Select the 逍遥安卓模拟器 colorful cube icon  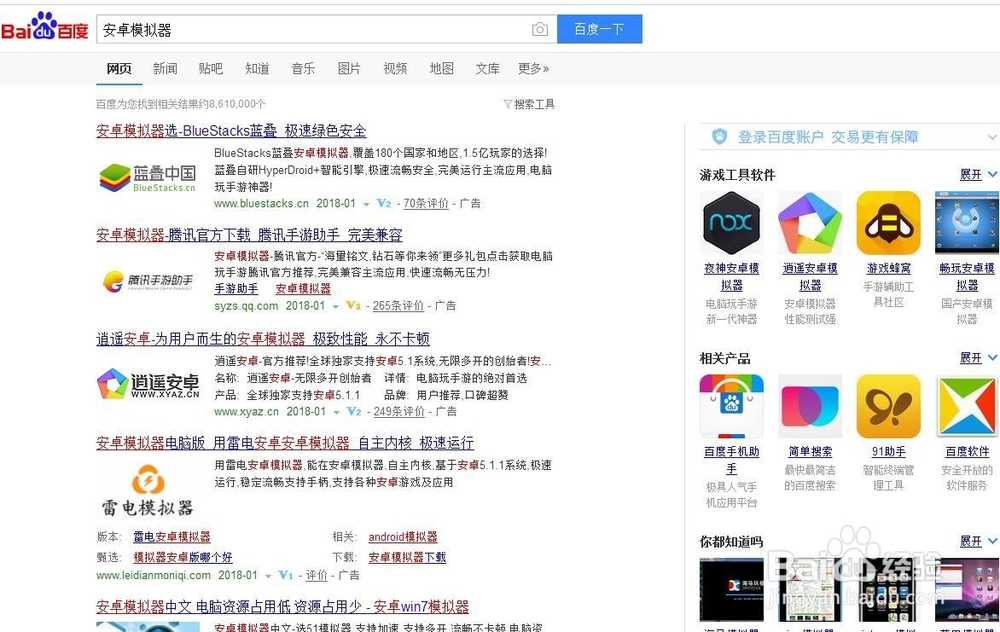pyautogui.click(x=809, y=222)
